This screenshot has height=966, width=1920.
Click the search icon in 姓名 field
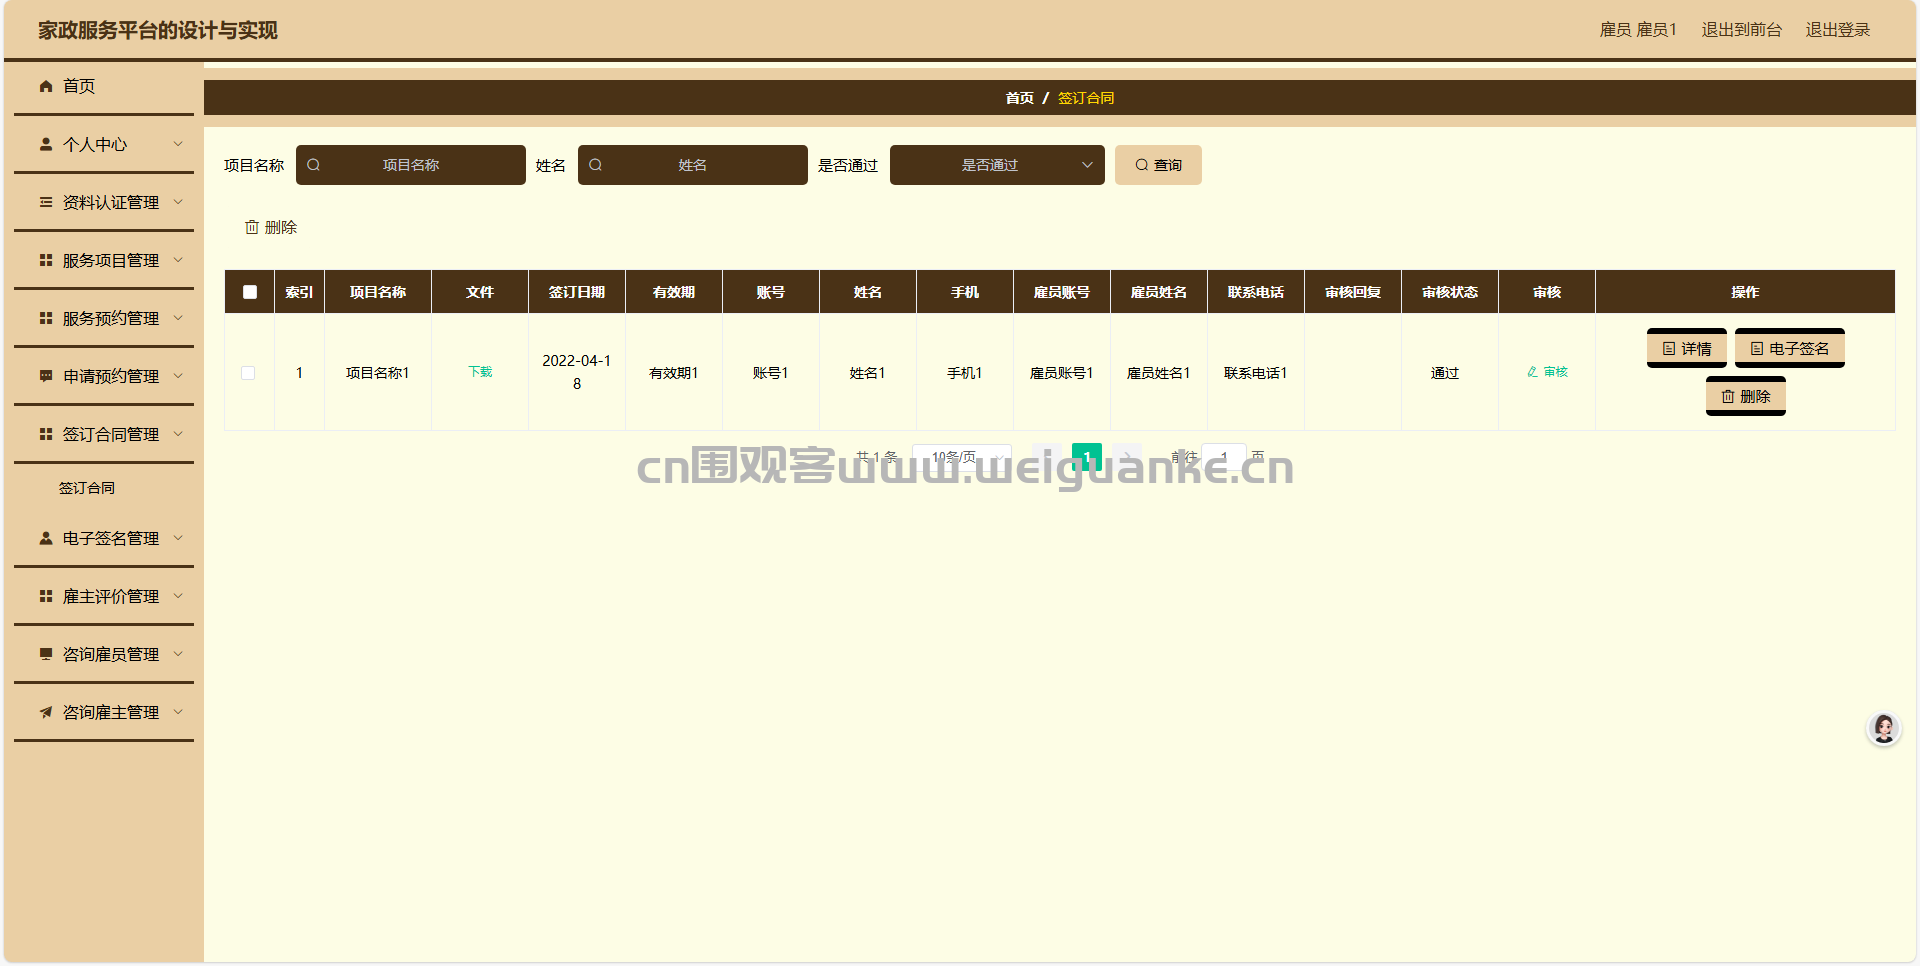click(596, 165)
